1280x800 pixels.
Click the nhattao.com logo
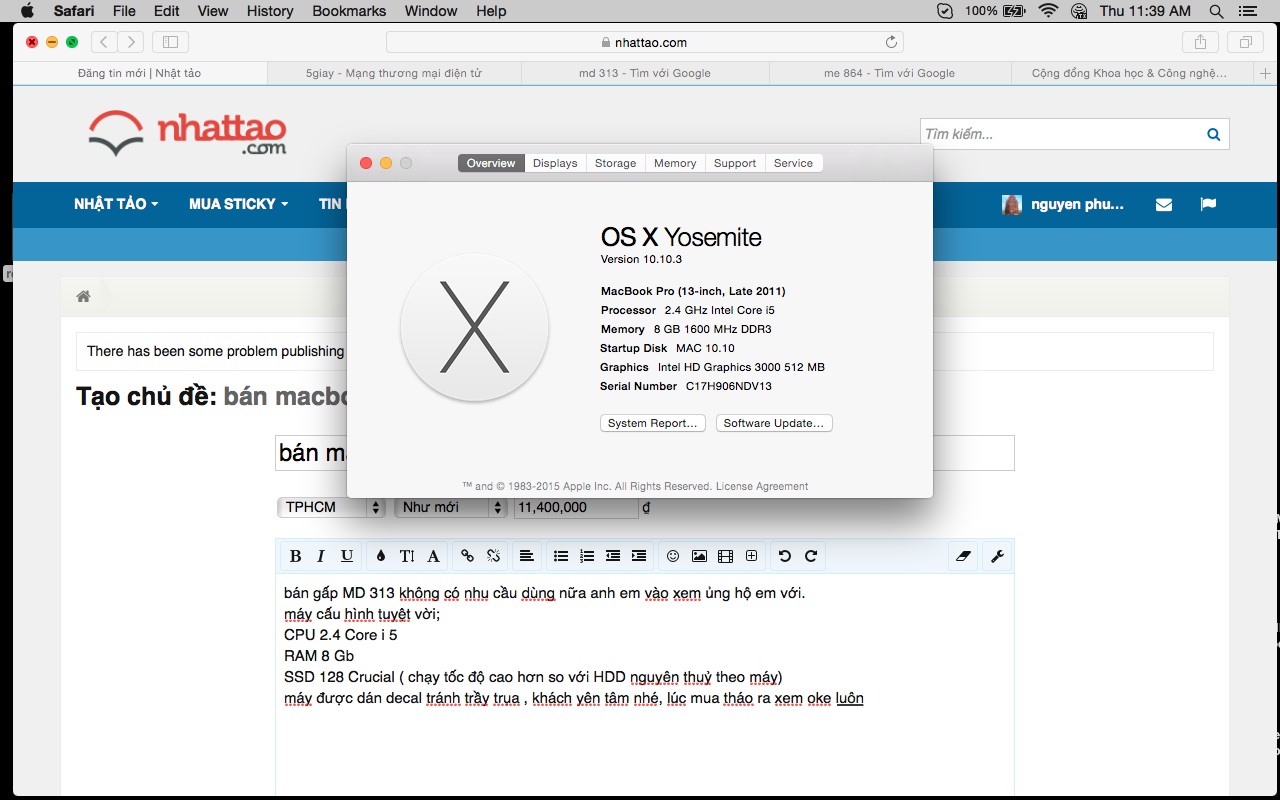[187, 135]
